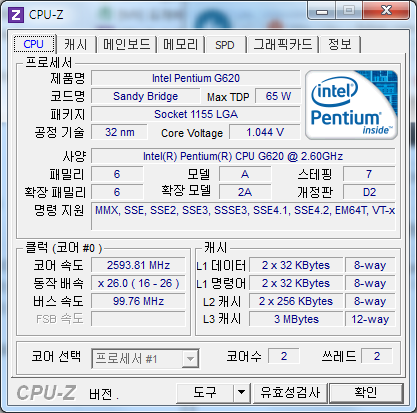
Task: Click the L2 캐시 8-way value
Action: [370, 301]
